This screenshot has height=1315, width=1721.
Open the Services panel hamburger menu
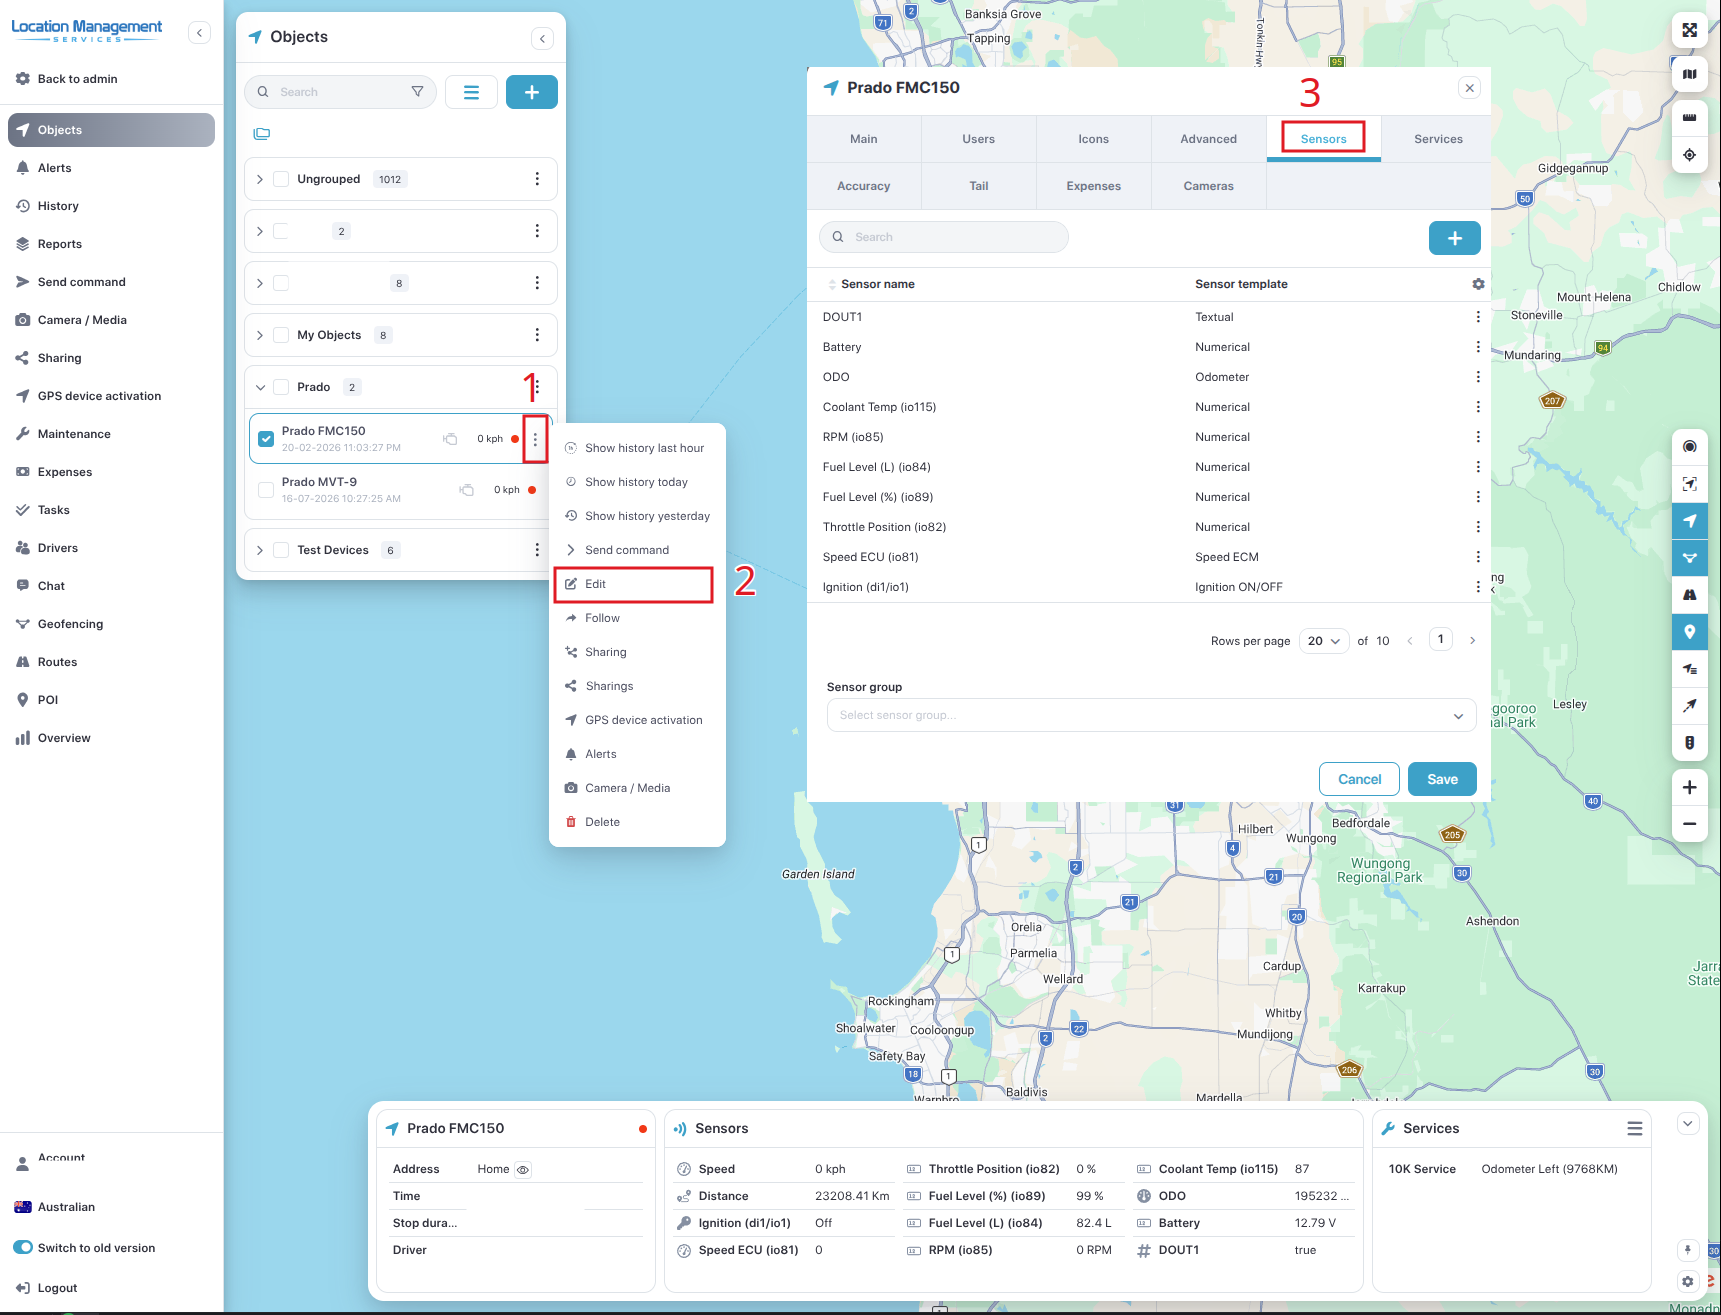click(1635, 1129)
